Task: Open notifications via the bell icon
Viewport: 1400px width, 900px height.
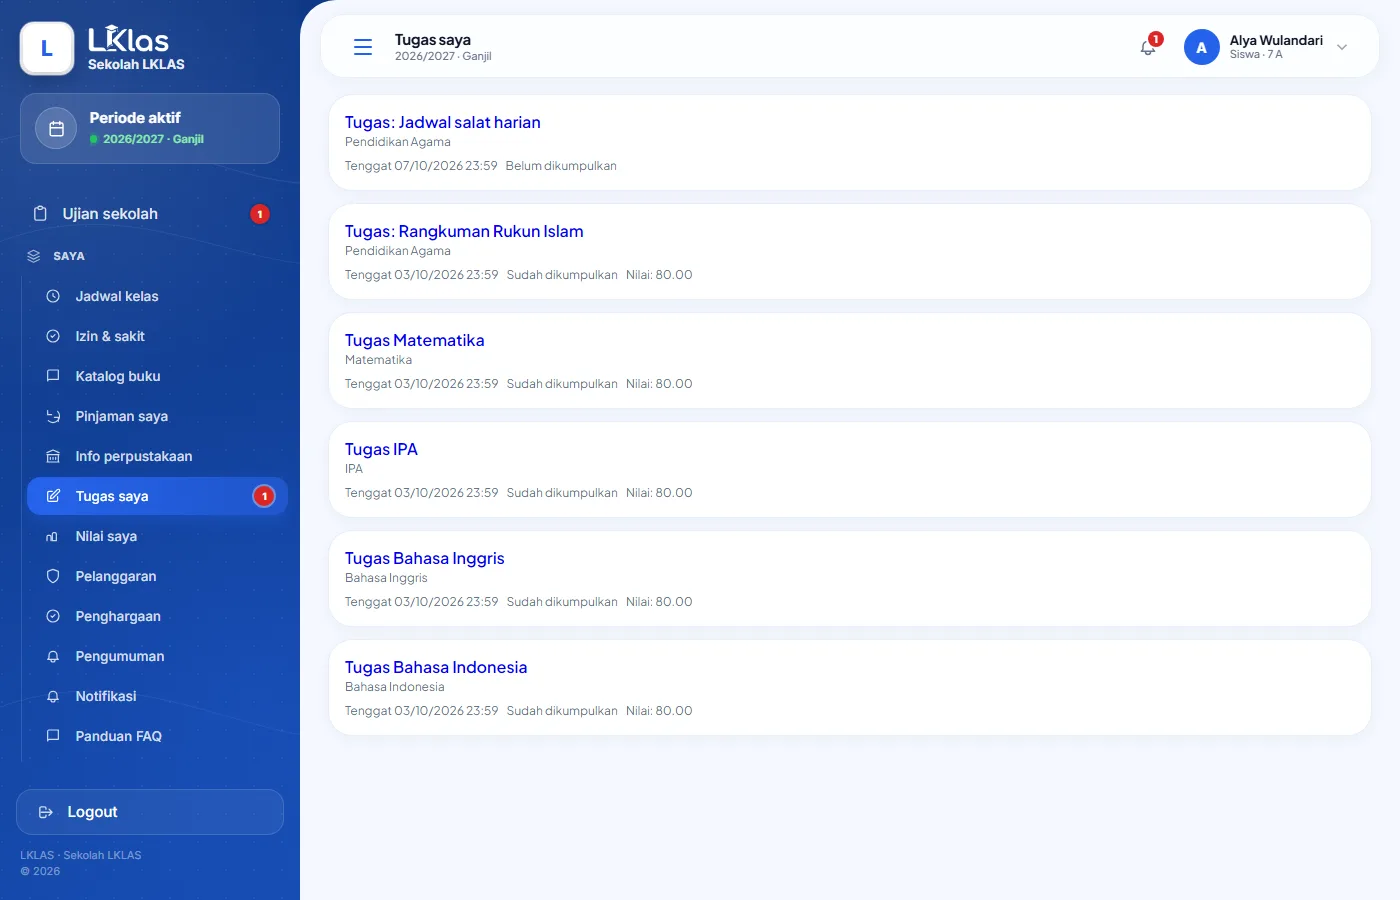Action: (1148, 47)
